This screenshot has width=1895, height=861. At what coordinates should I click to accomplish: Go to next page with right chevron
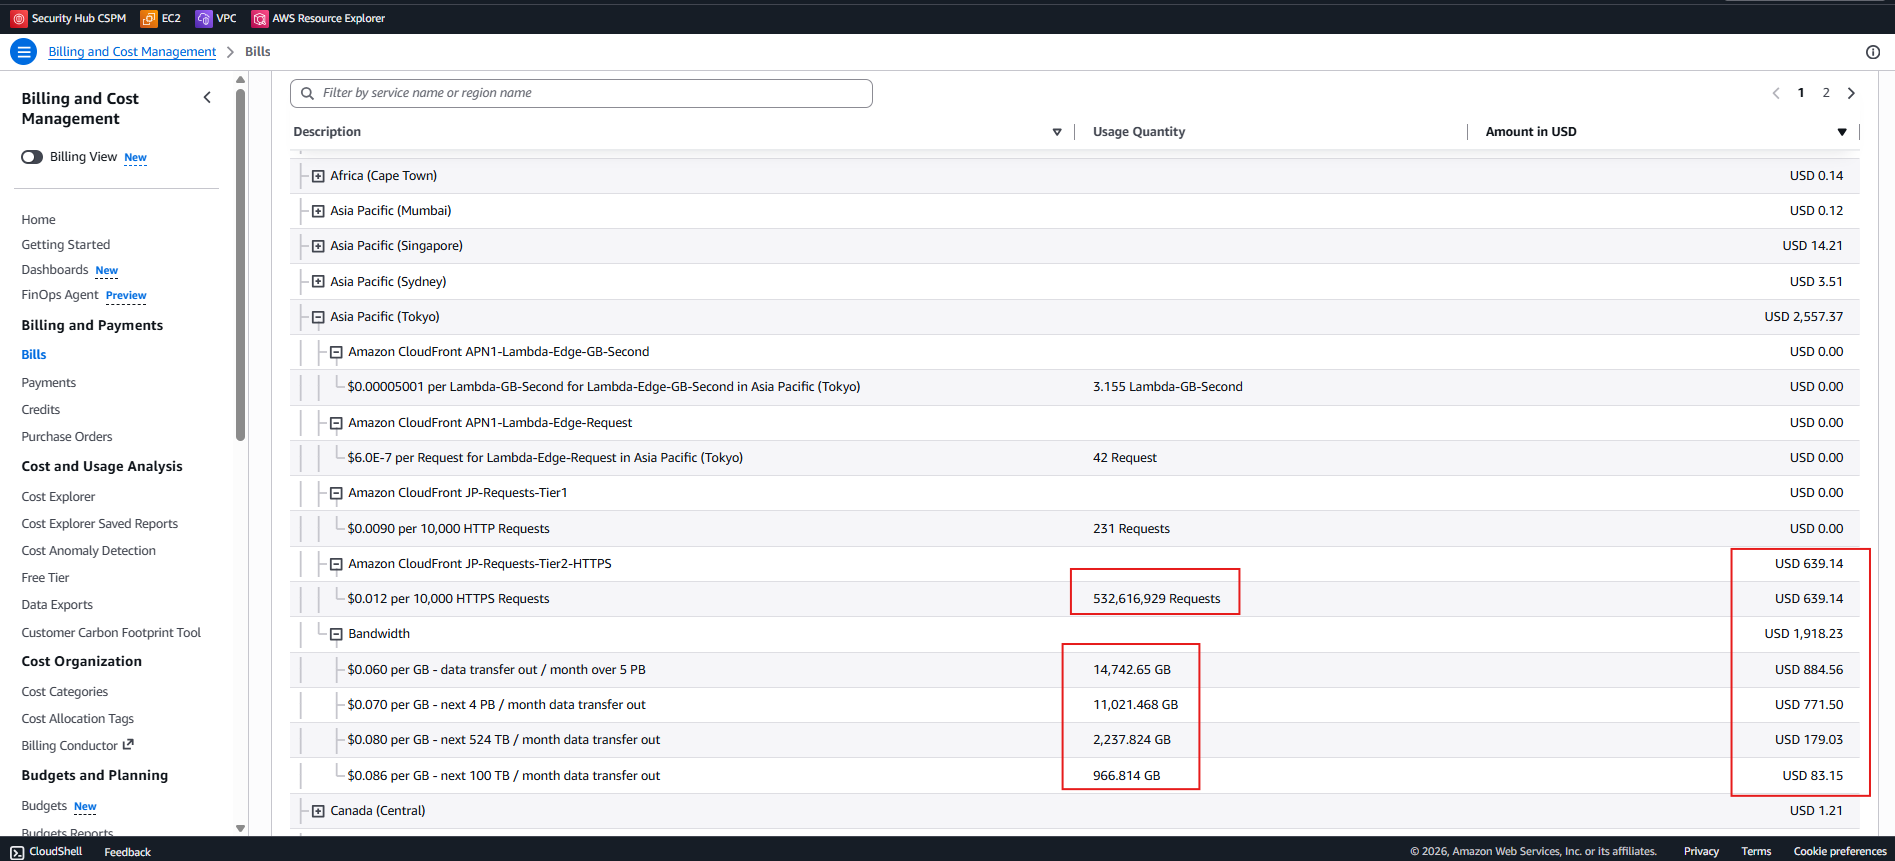(x=1851, y=93)
